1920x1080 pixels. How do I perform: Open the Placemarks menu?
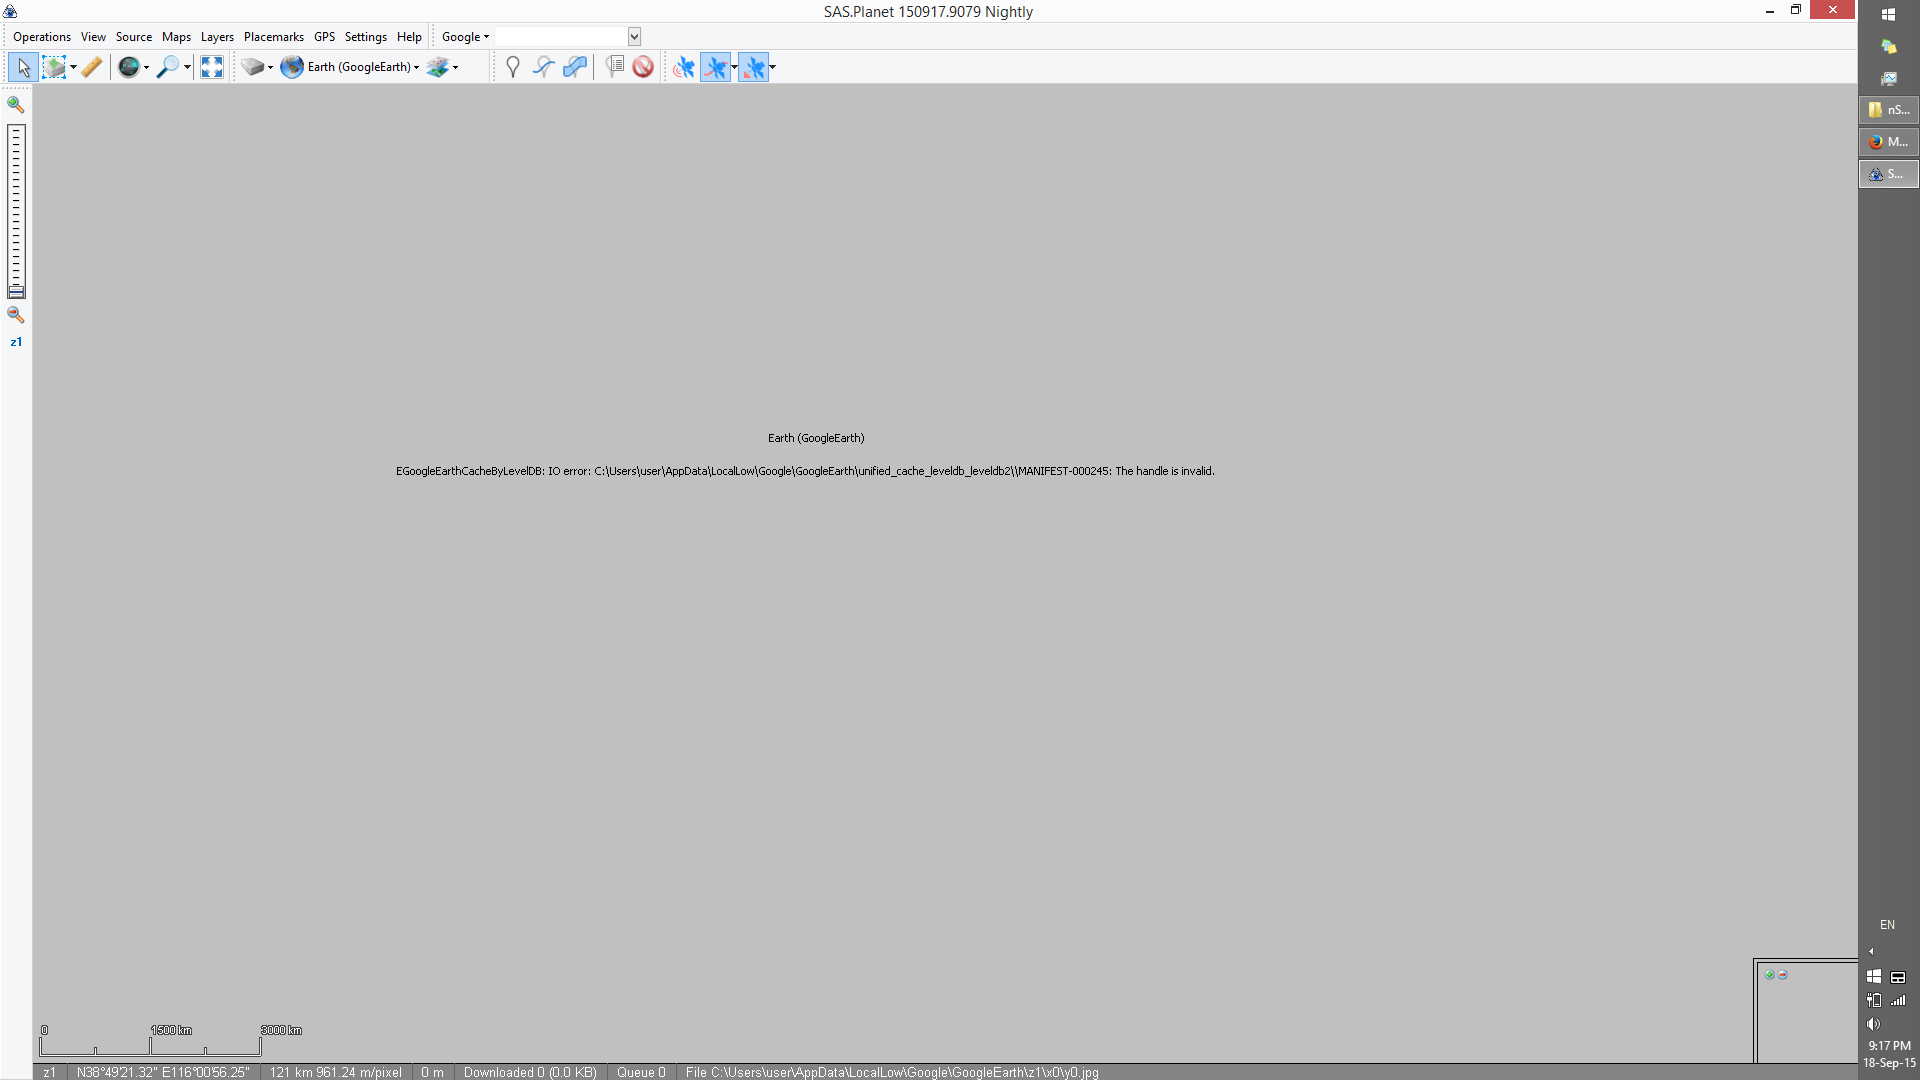(273, 37)
